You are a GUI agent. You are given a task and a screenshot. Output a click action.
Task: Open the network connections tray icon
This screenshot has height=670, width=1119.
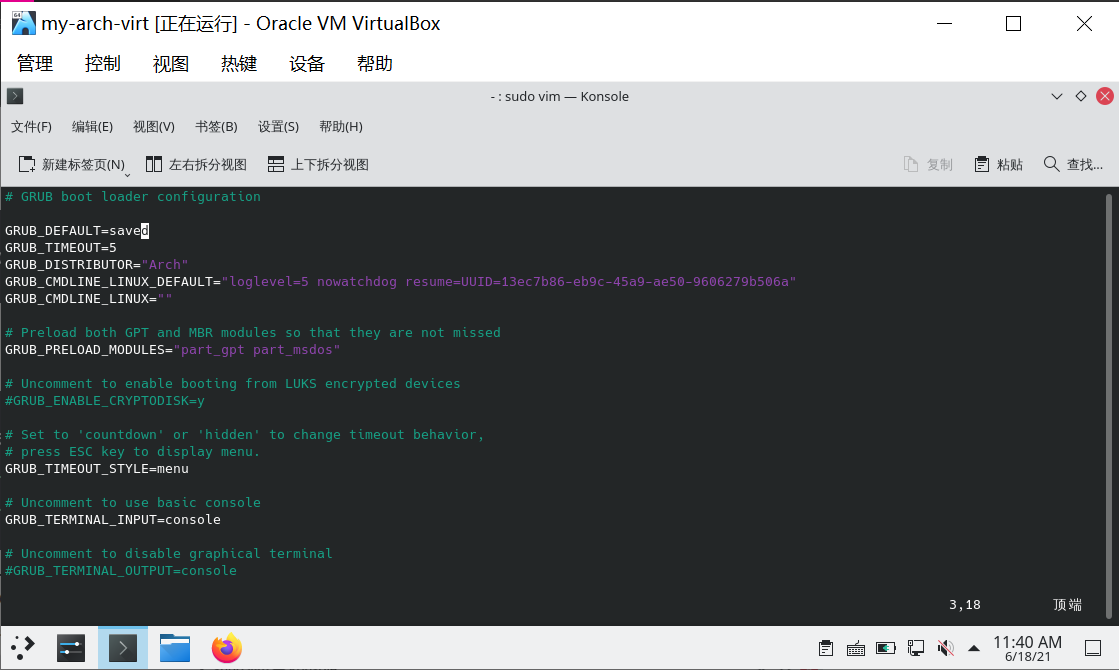[916, 648]
